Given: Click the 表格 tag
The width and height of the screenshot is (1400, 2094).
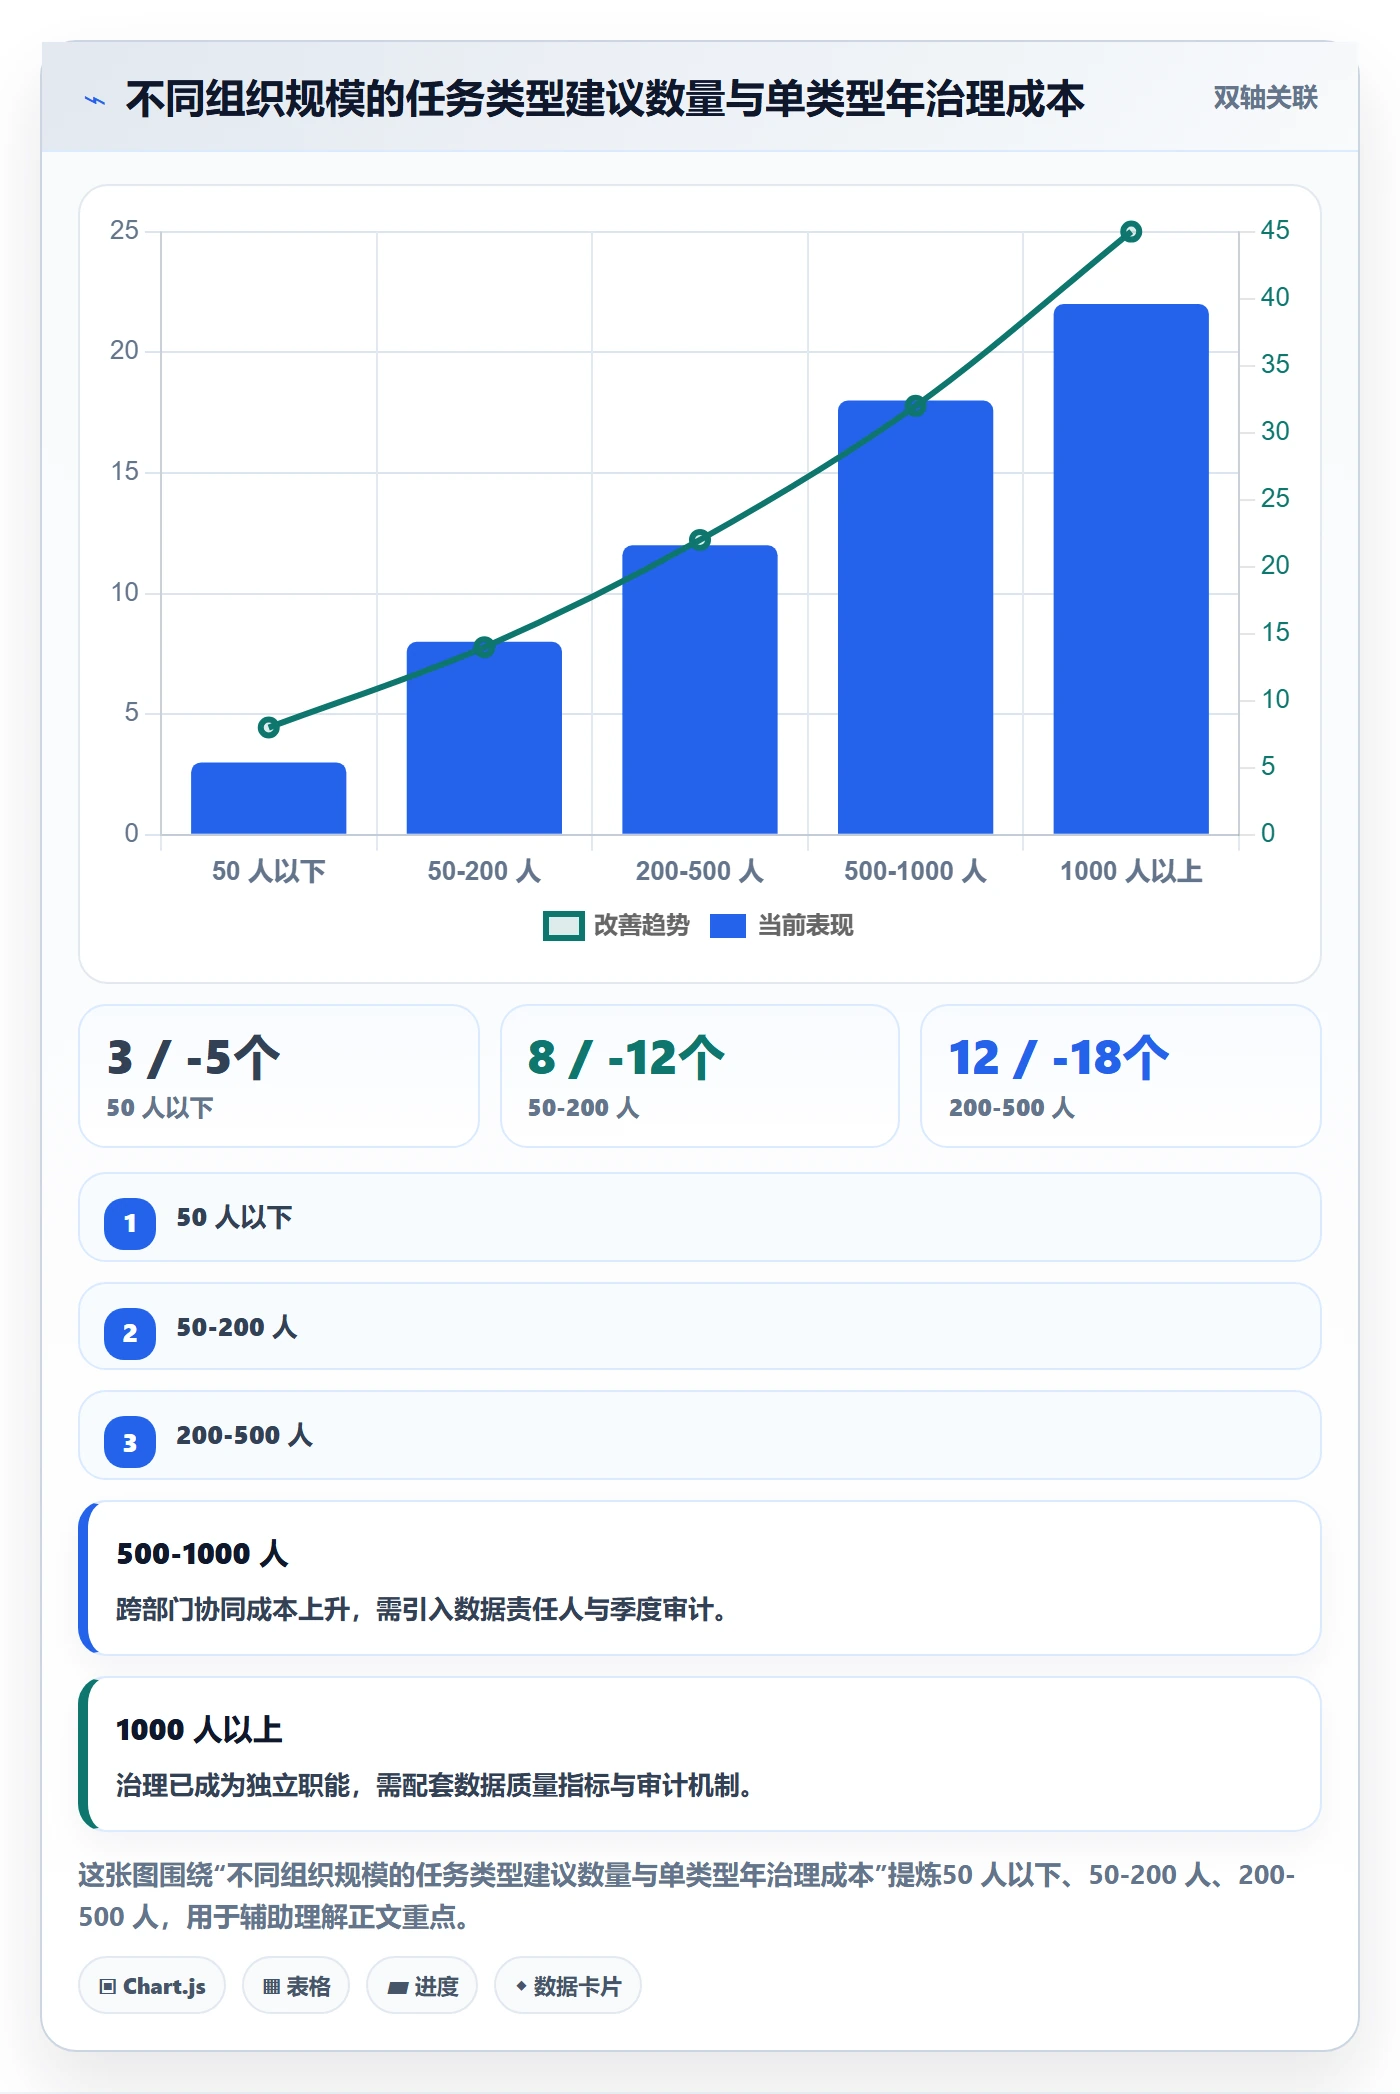Looking at the screenshot, I should pyautogui.click(x=296, y=1986).
